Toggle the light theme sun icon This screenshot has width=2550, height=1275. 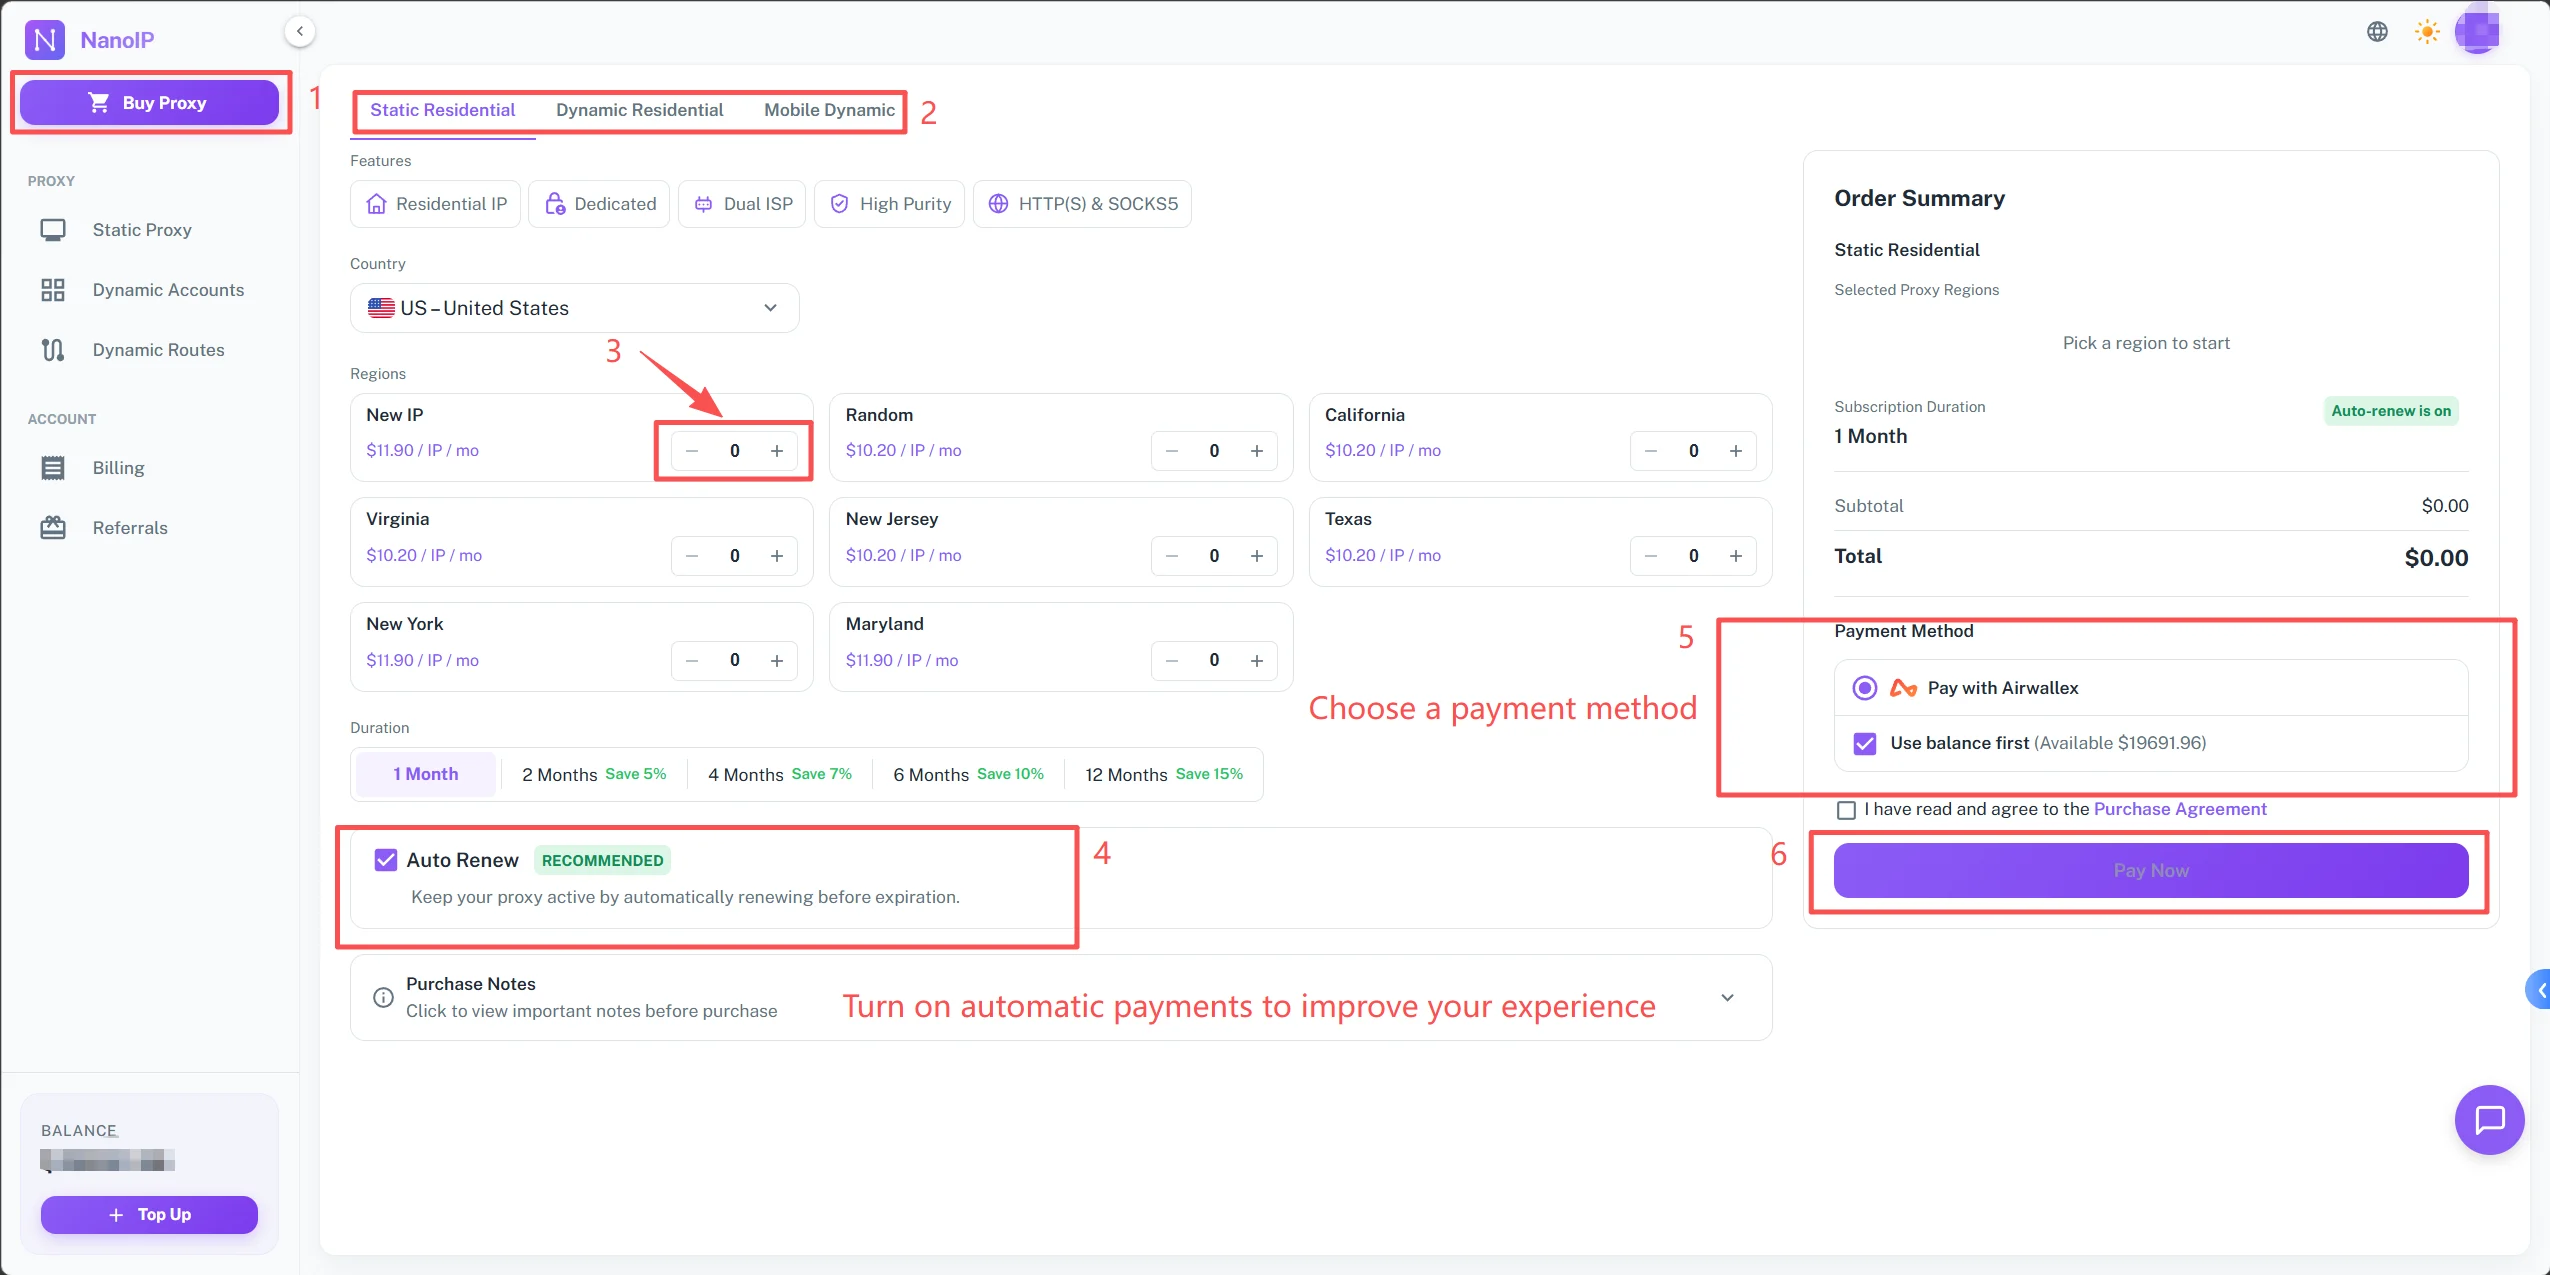[x=2427, y=32]
